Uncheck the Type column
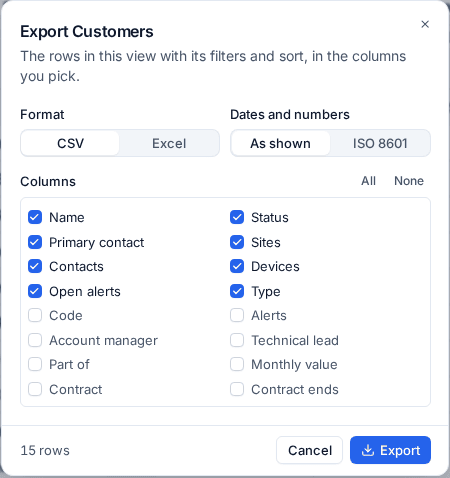This screenshot has width=450, height=478. pyautogui.click(x=237, y=291)
